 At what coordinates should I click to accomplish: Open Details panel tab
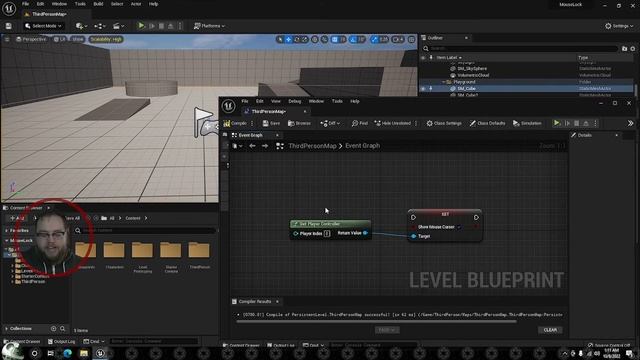[585, 135]
